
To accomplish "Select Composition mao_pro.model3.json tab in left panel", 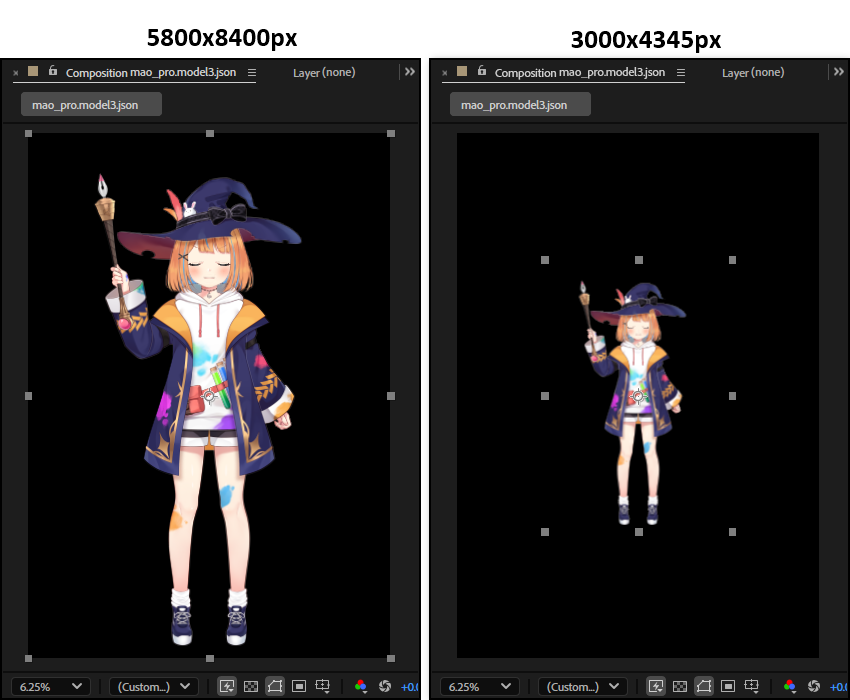I will point(151,73).
